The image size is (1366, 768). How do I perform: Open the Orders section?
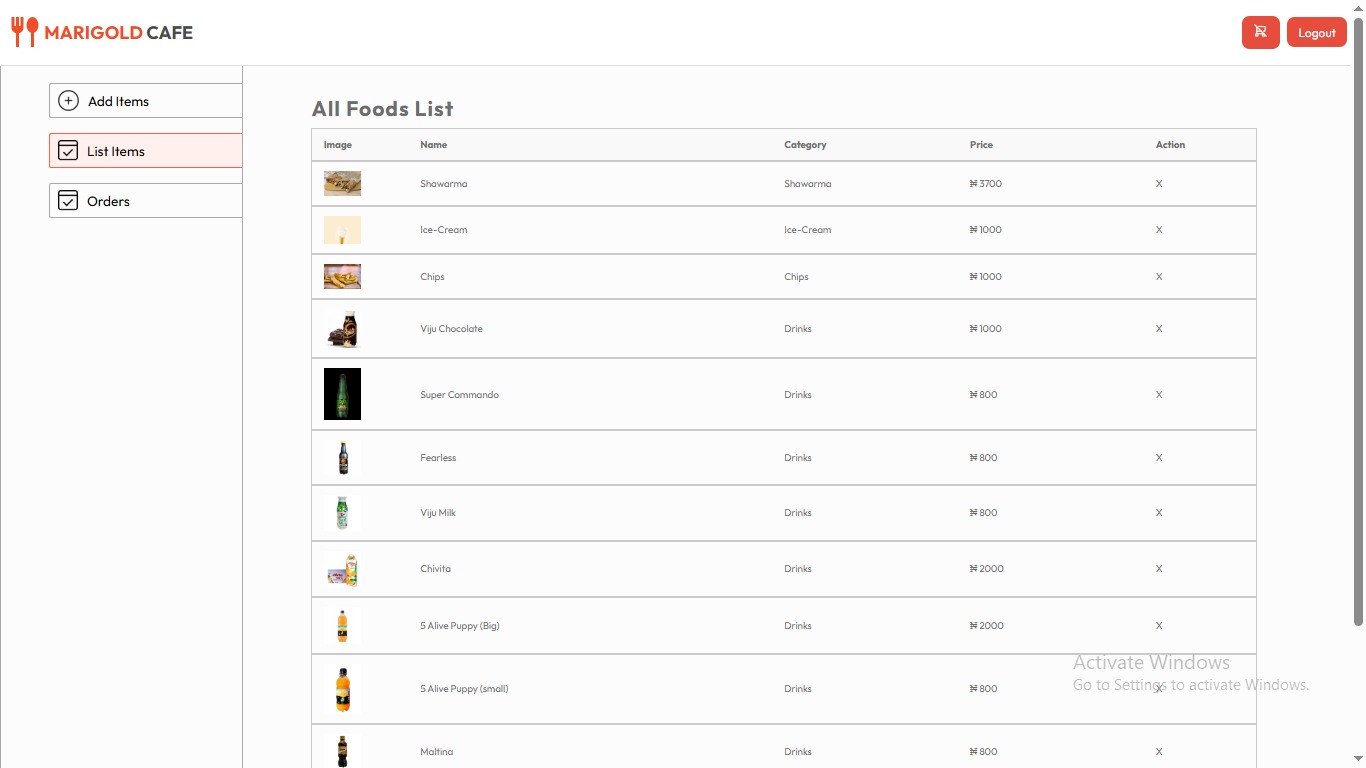point(107,201)
